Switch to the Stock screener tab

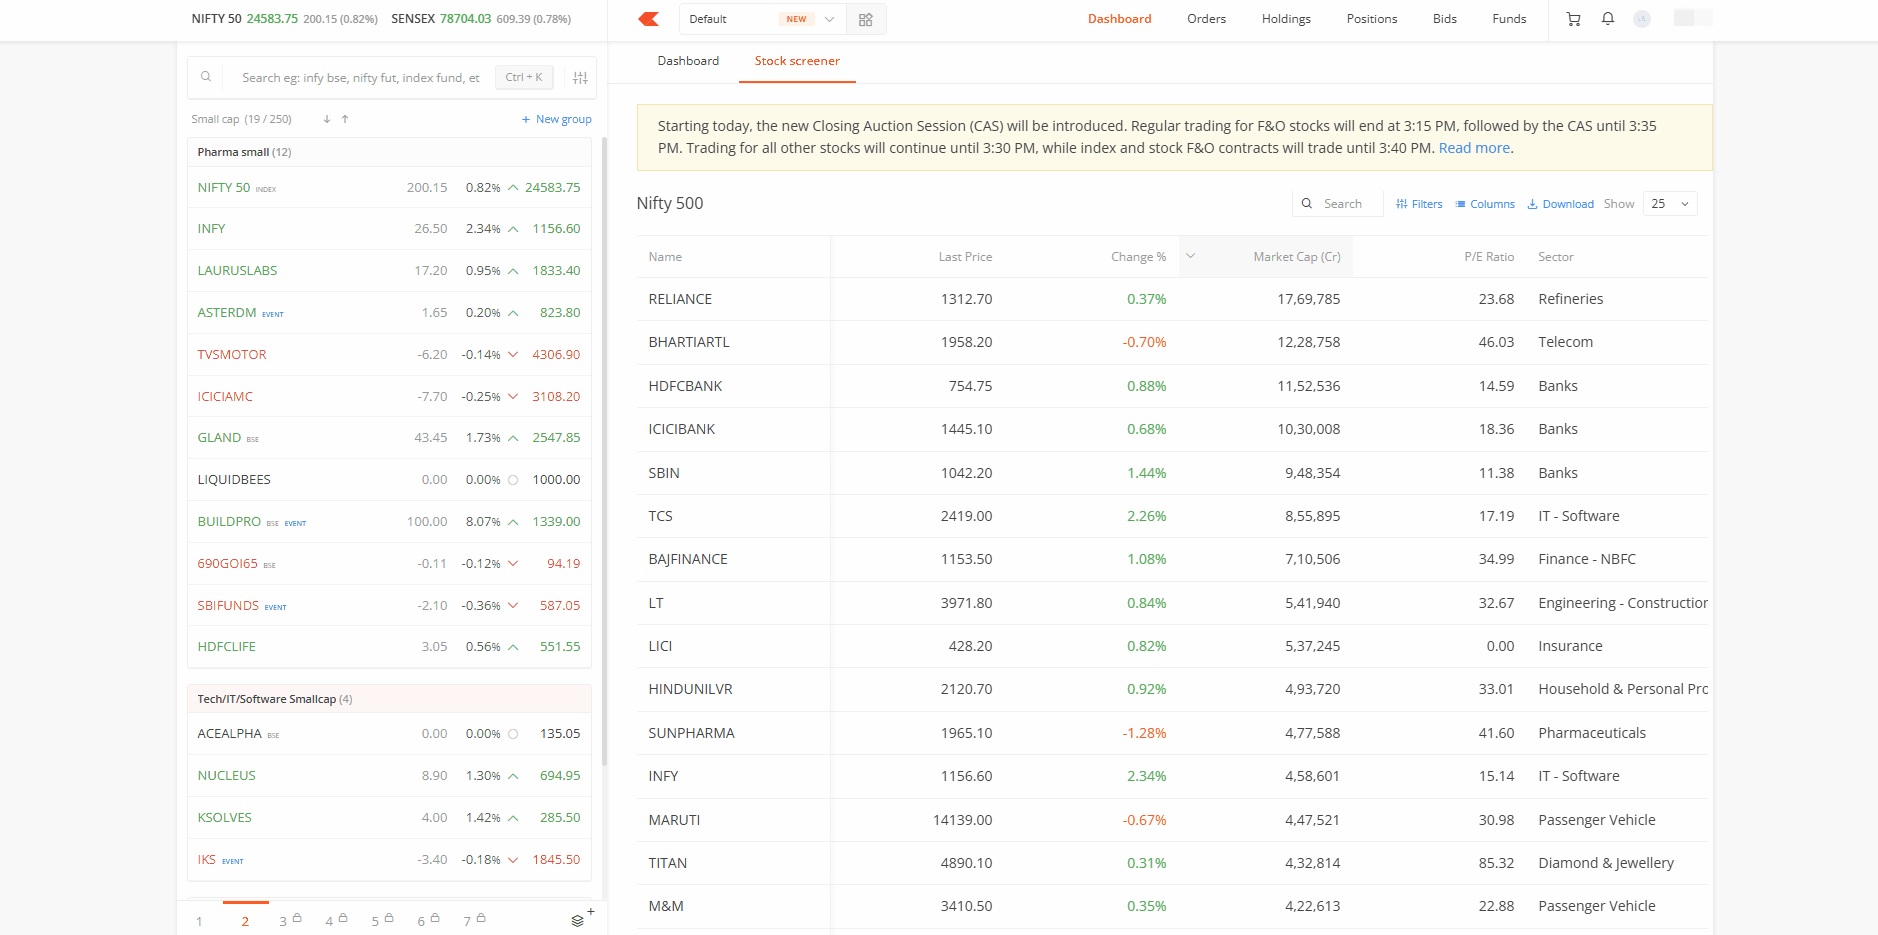(797, 61)
